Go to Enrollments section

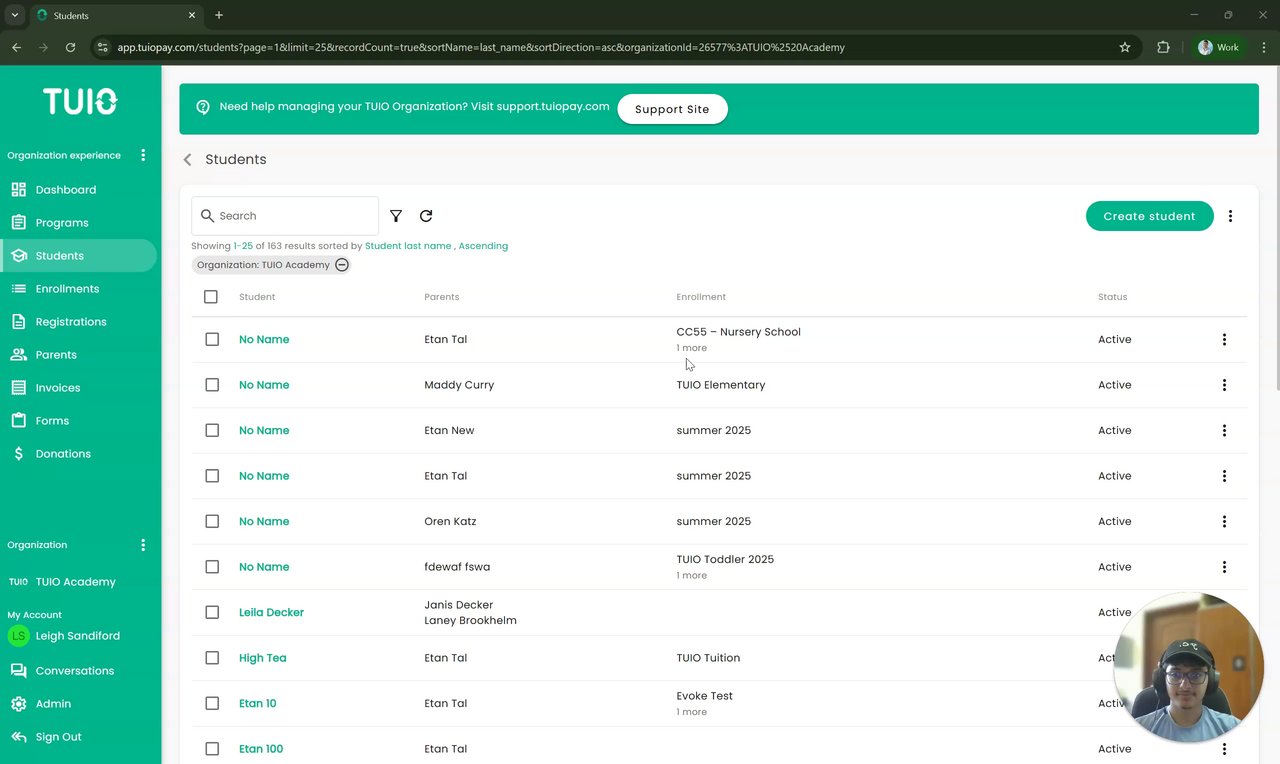67,289
